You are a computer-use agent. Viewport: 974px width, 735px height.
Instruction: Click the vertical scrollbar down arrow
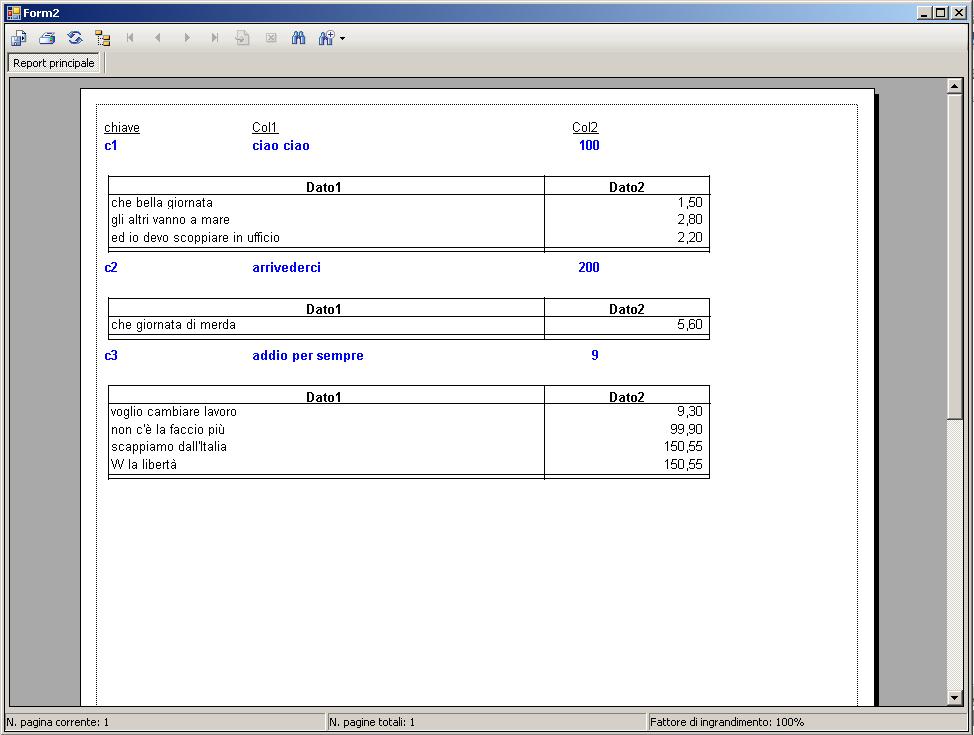coord(955,698)
